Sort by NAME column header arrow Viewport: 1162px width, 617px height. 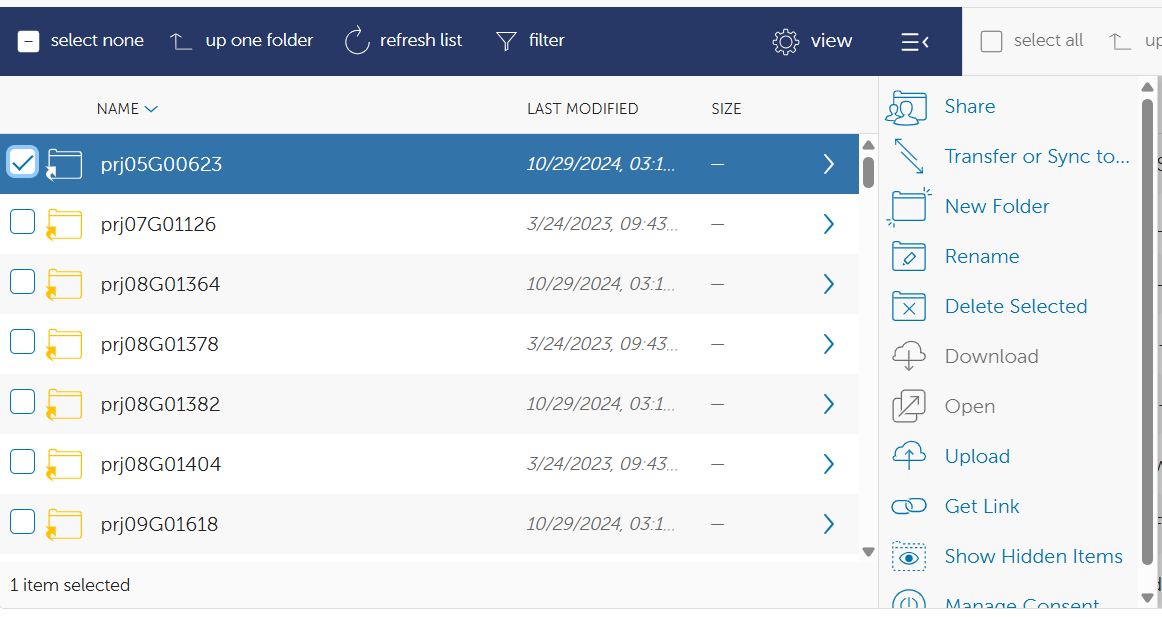pyautogui.click(x=151, y=109)
